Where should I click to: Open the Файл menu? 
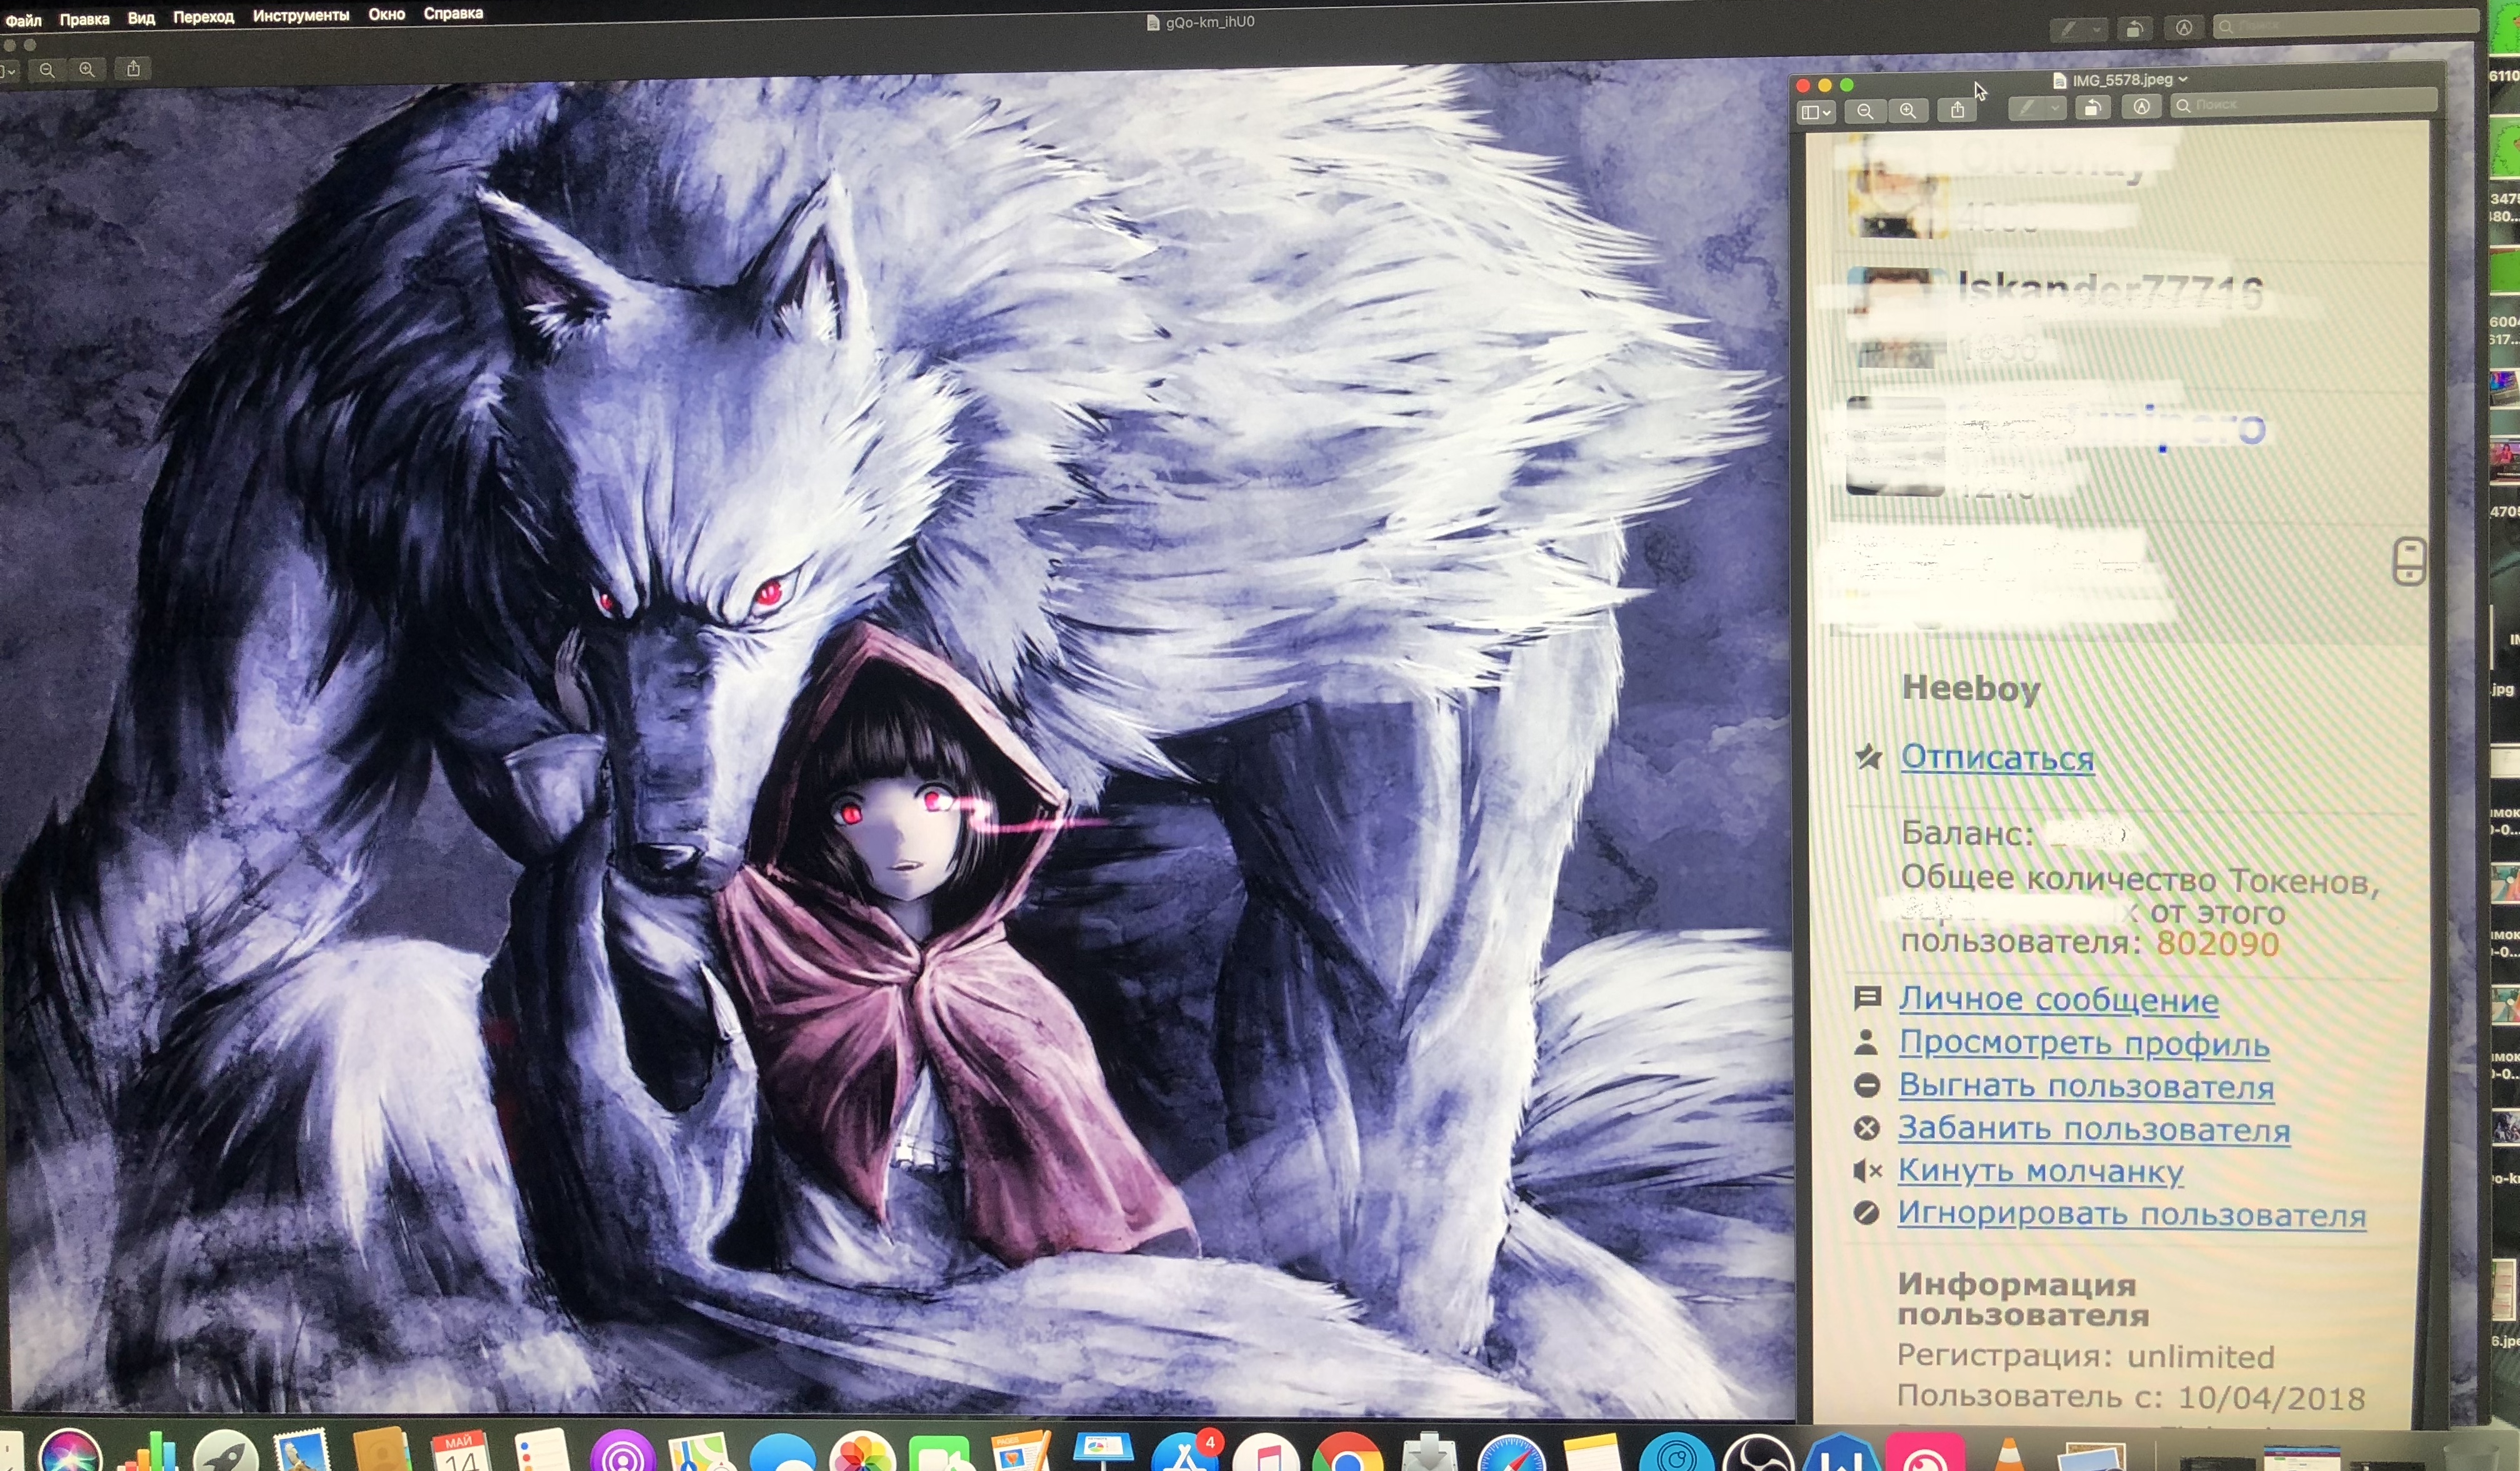23,20
